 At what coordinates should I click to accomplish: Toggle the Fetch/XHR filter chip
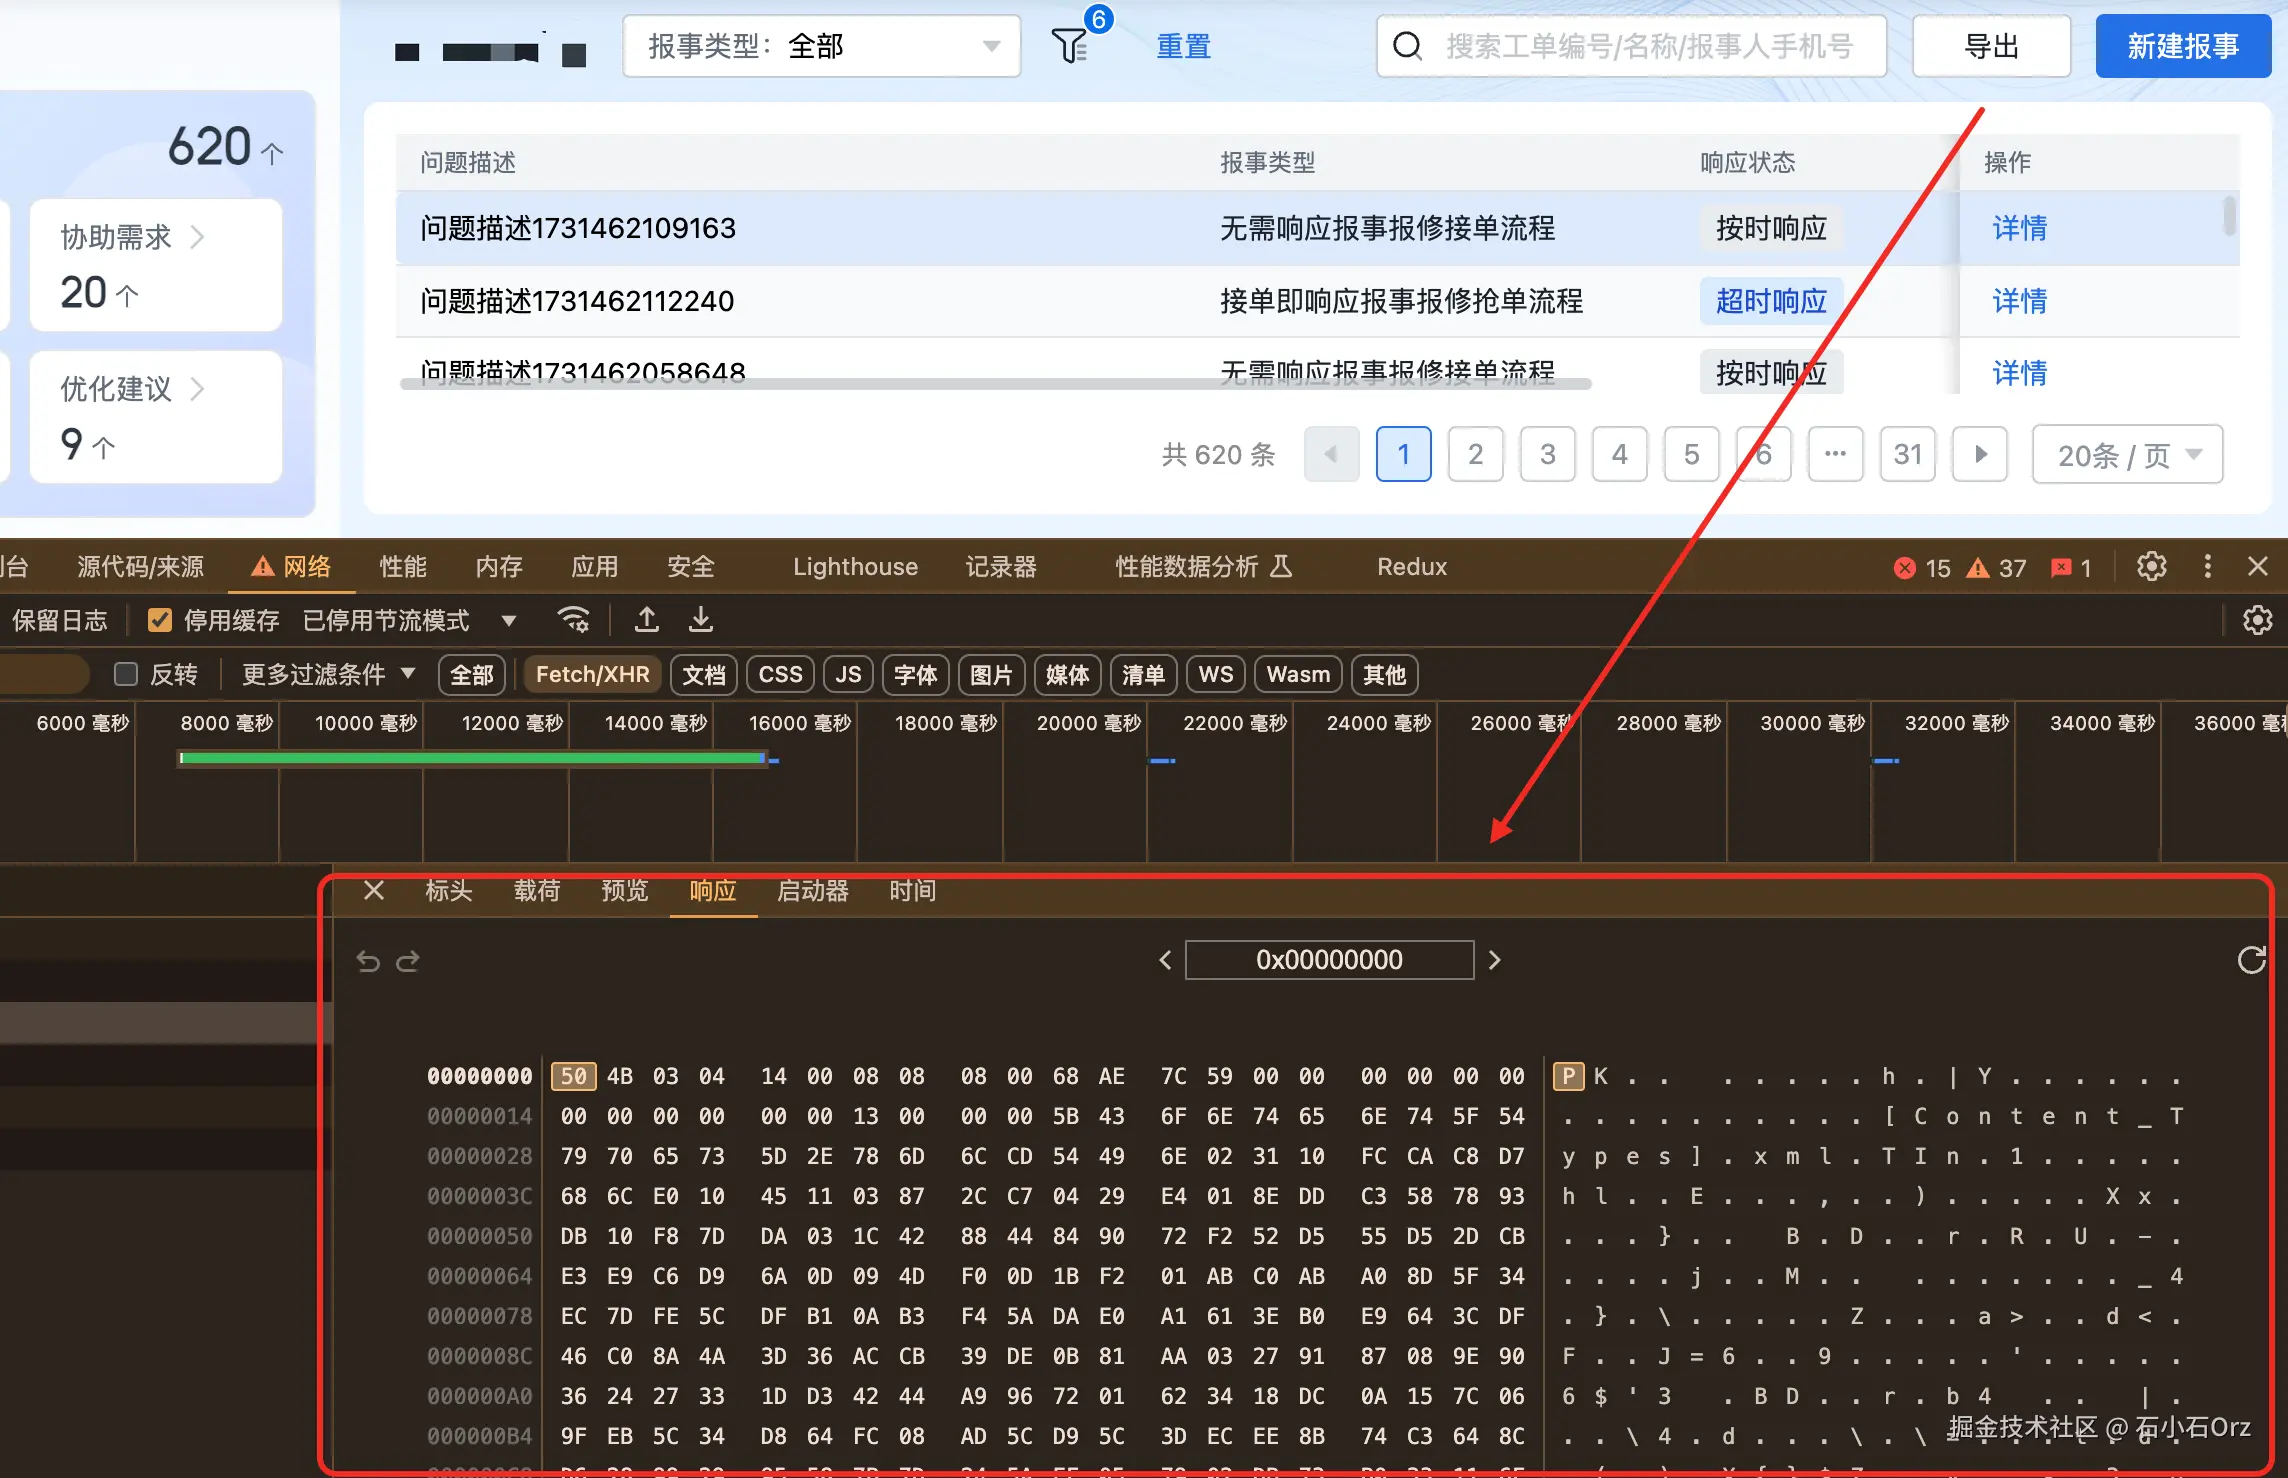(x=592, y=674)
